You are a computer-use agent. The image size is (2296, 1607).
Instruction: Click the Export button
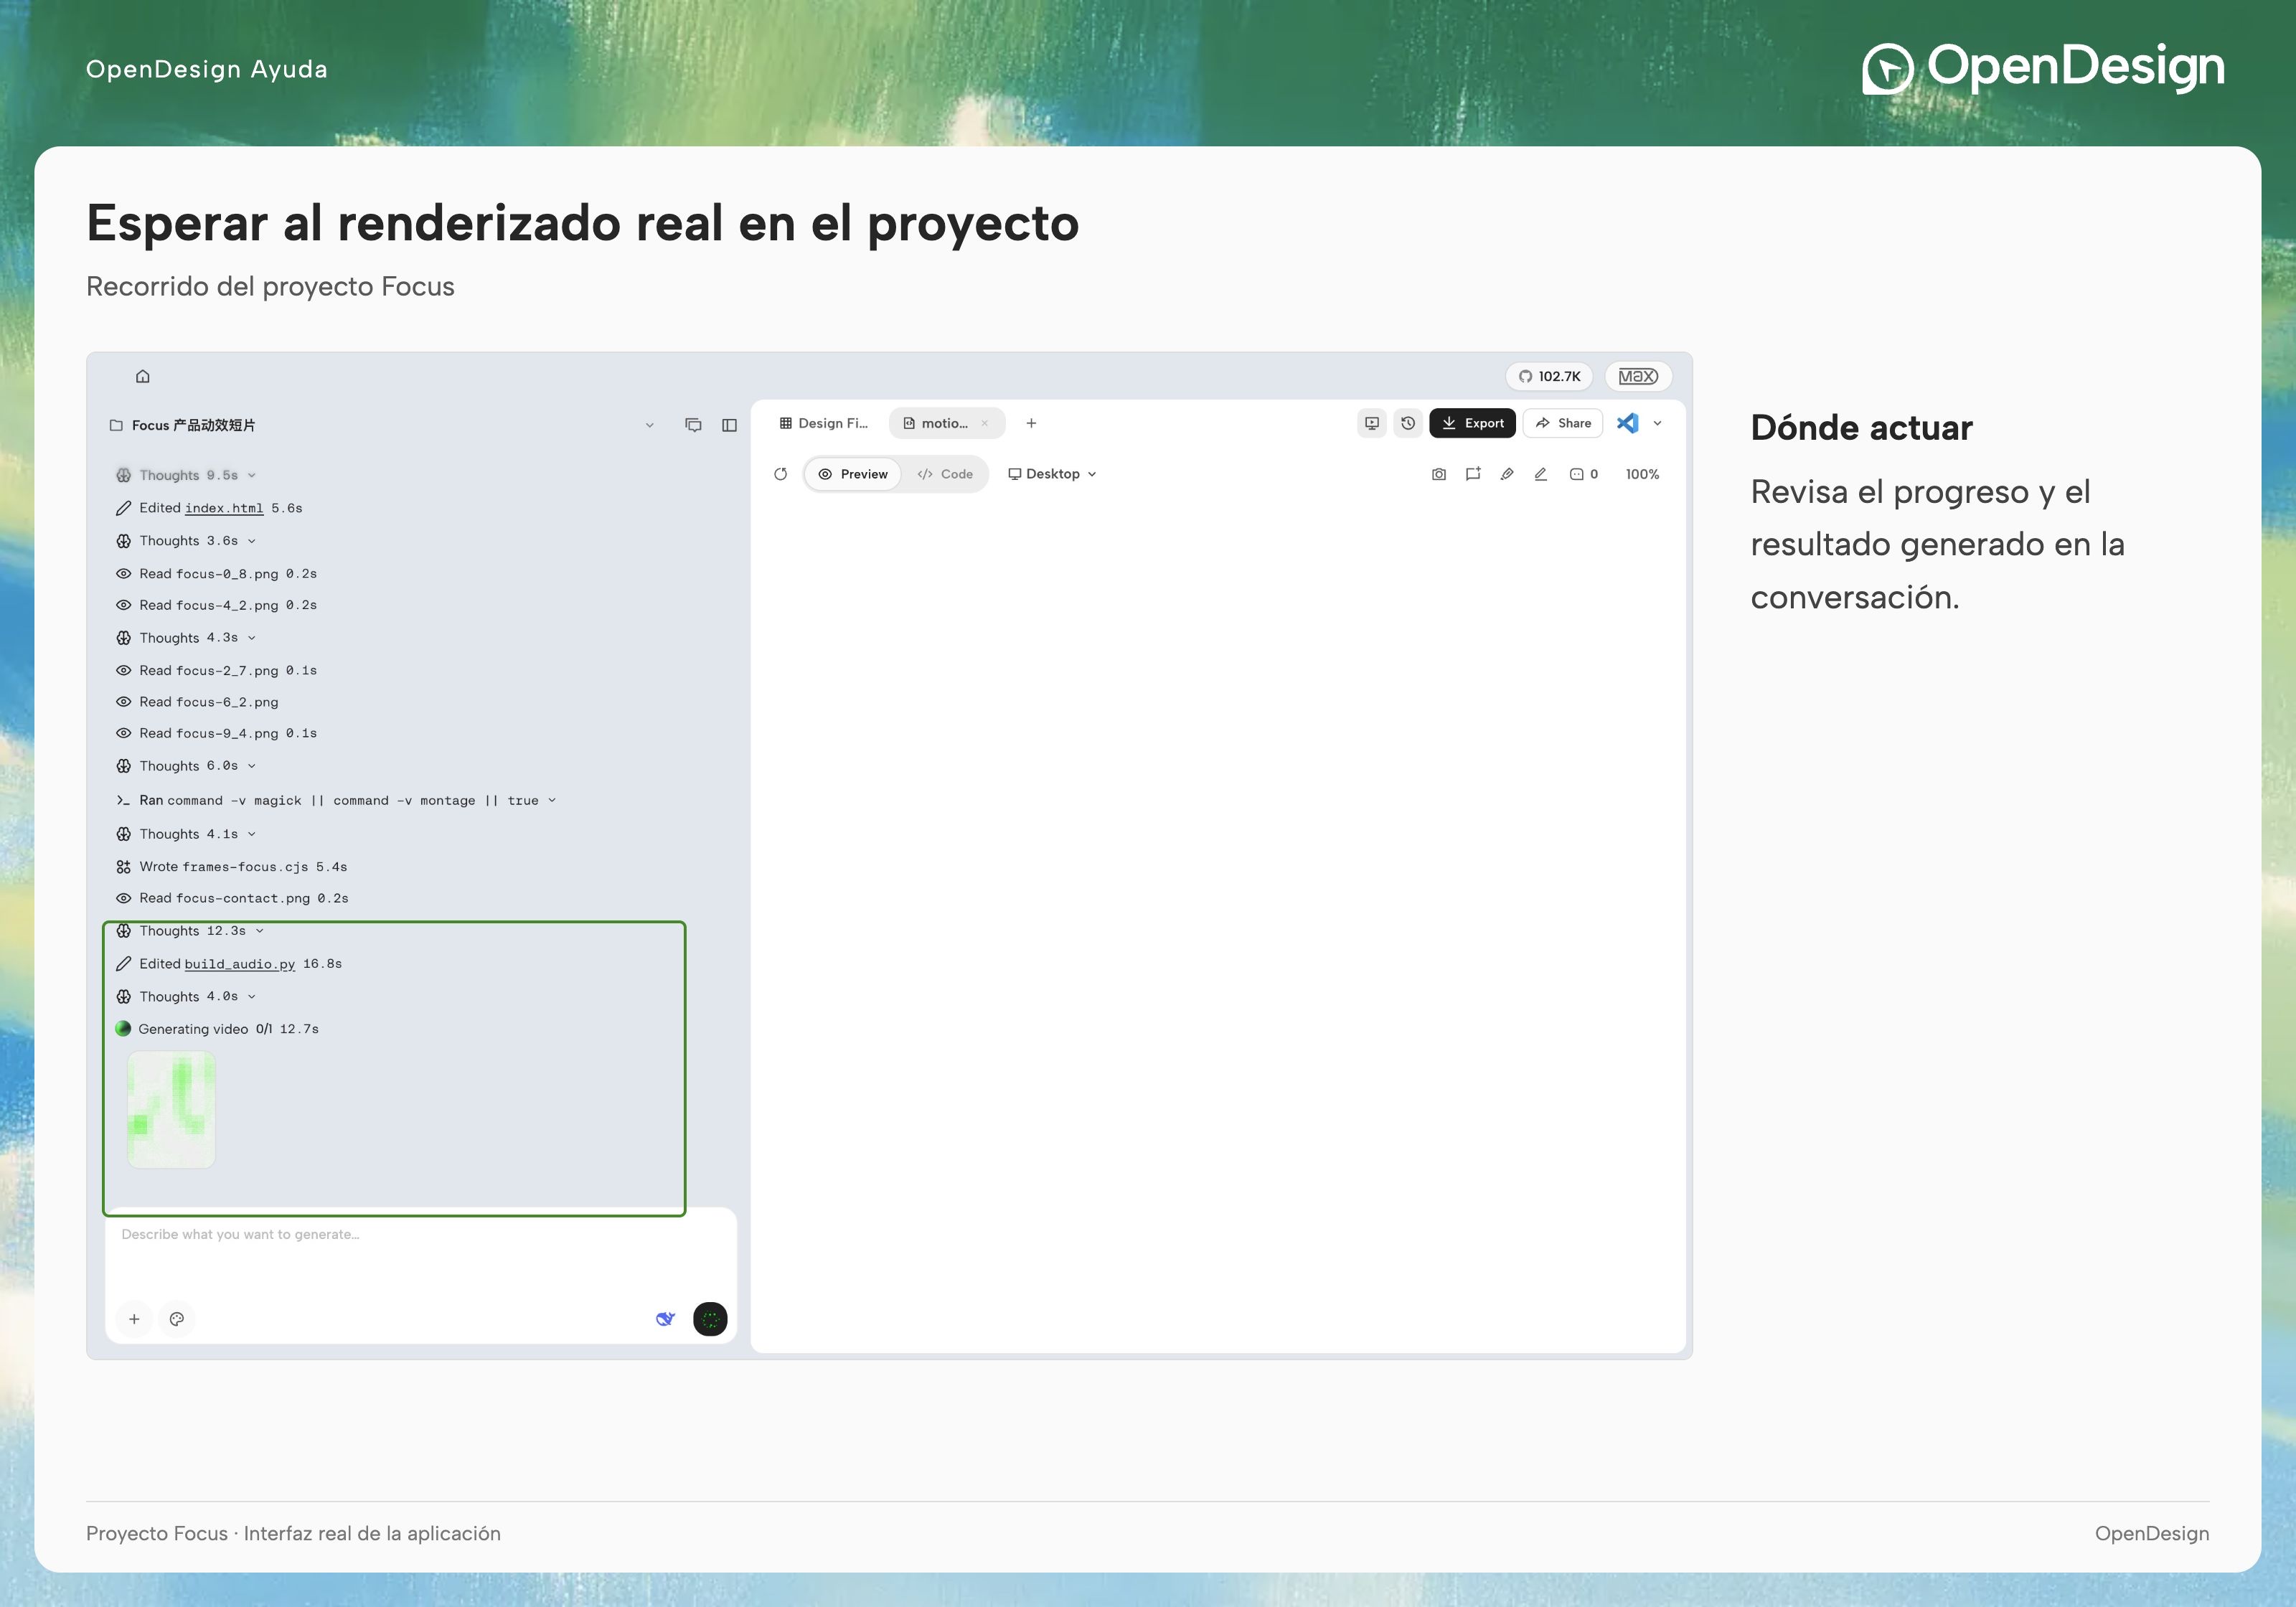pyautogui.click(x=1472, y=423)
